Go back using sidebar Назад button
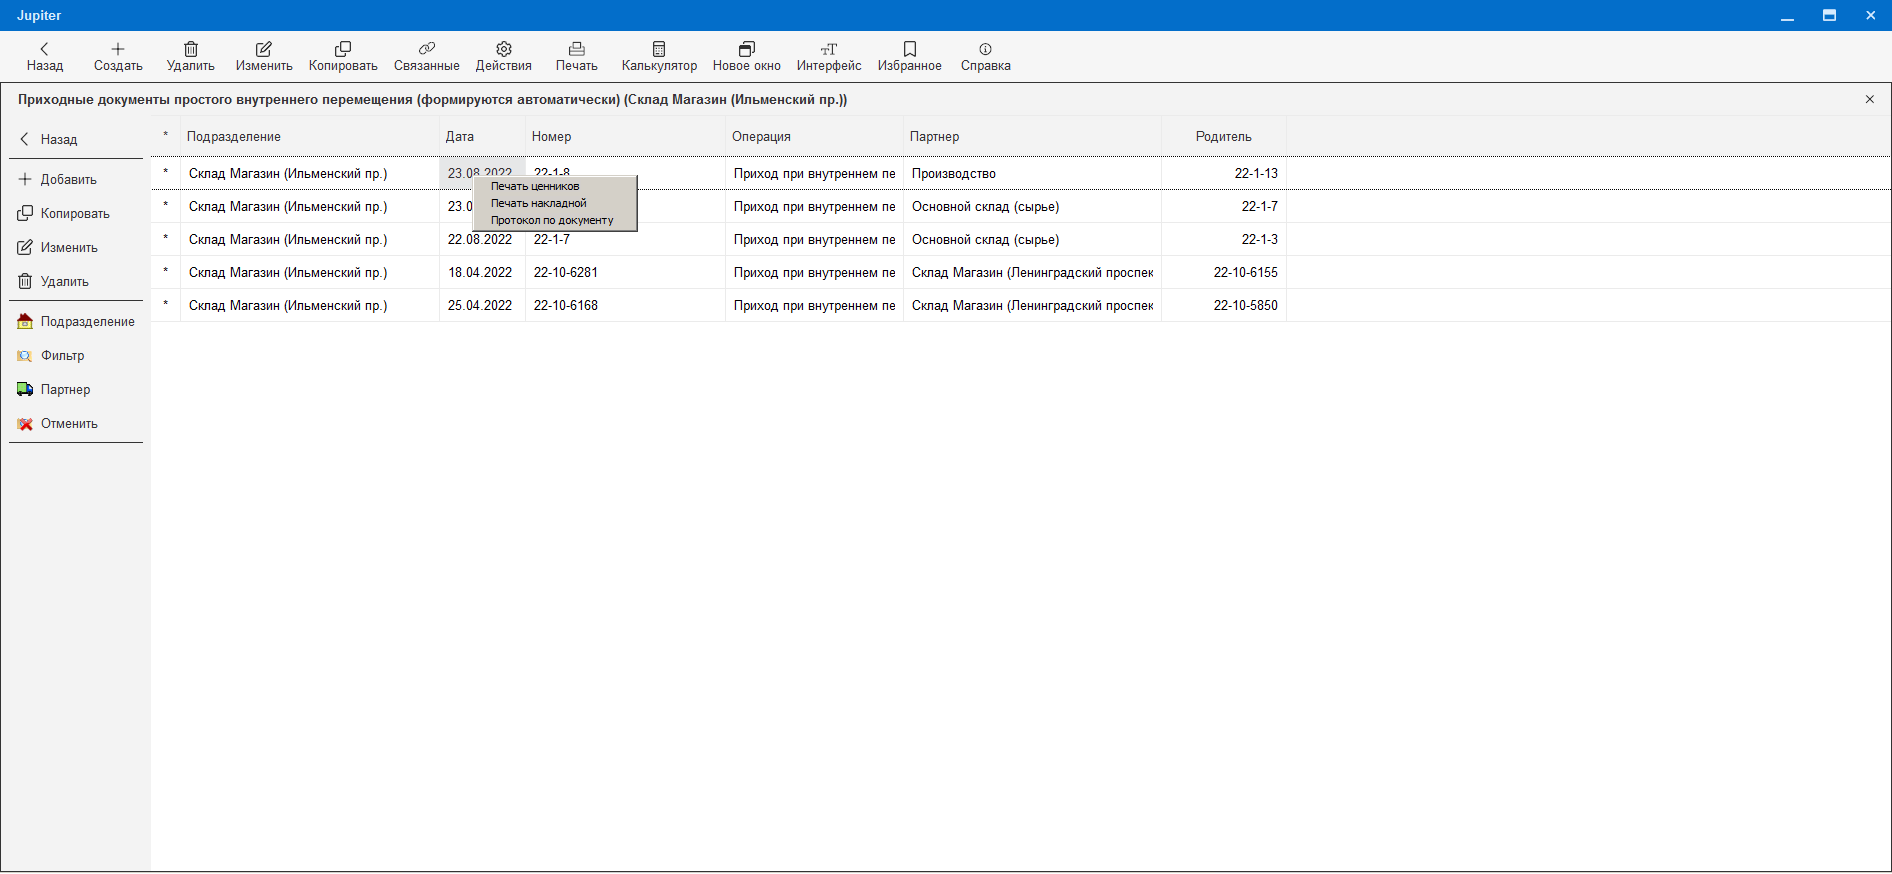This screenshot has height=874, width=1892. (x=76, y=140)
